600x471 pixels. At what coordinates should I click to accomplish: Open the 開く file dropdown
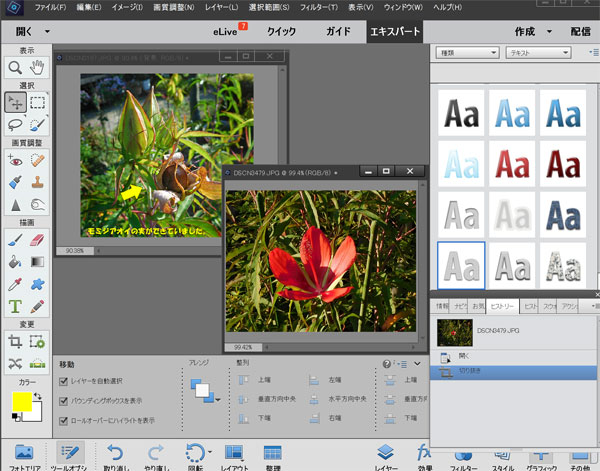pos(29,32)
